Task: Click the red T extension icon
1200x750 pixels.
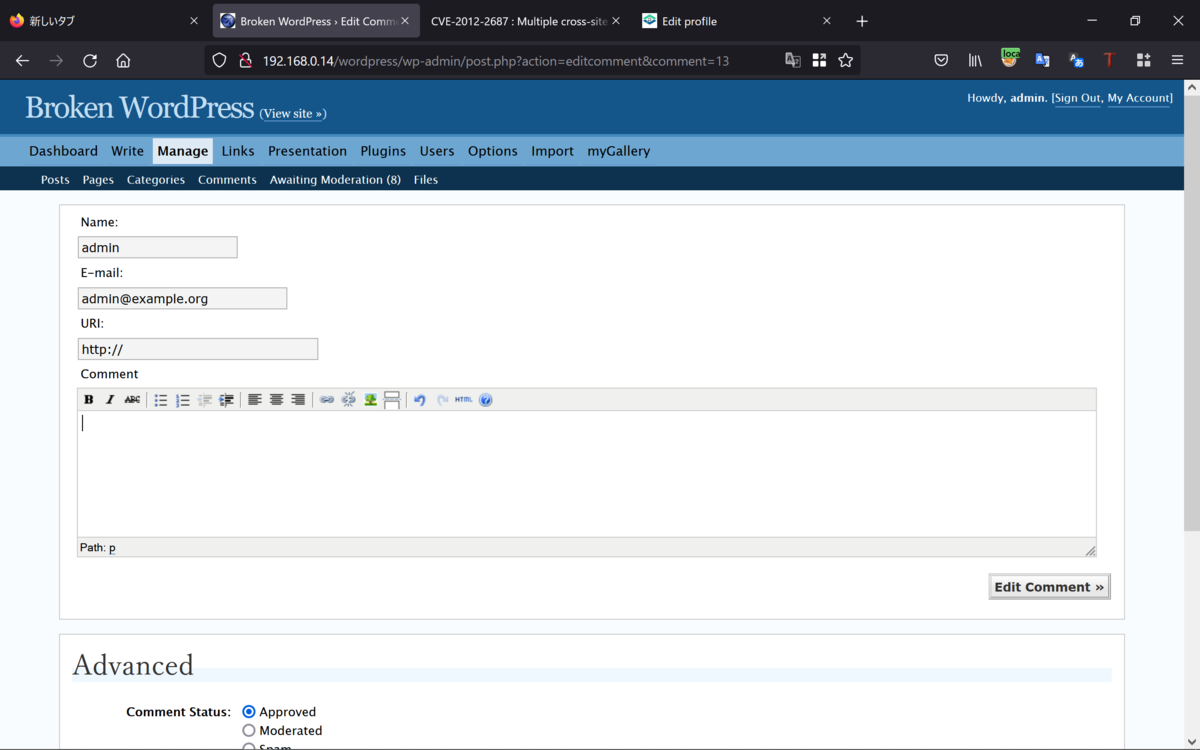Action: (x=1109, y=61)
